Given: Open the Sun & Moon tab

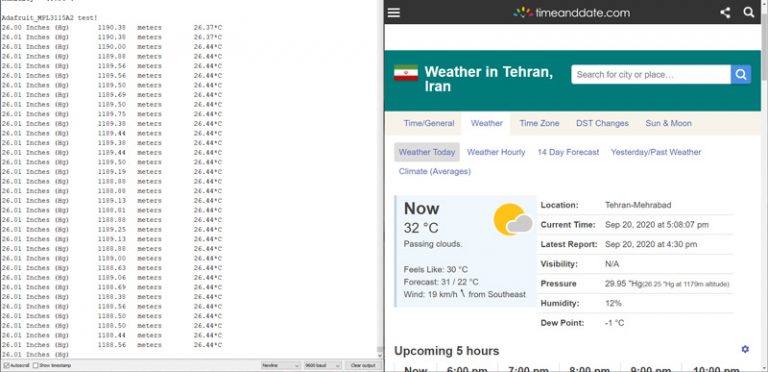Looking at the screenshot, I should 669,123.
